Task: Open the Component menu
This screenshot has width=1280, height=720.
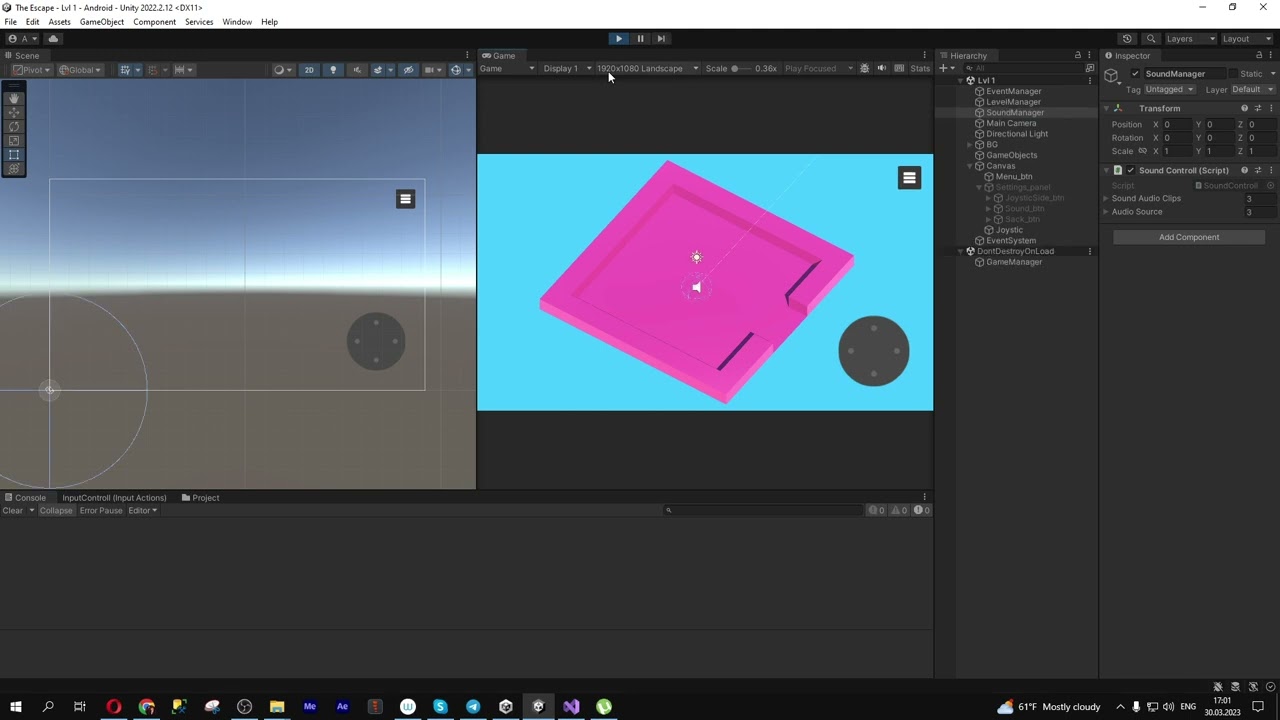Action: (x=154, y=22)
